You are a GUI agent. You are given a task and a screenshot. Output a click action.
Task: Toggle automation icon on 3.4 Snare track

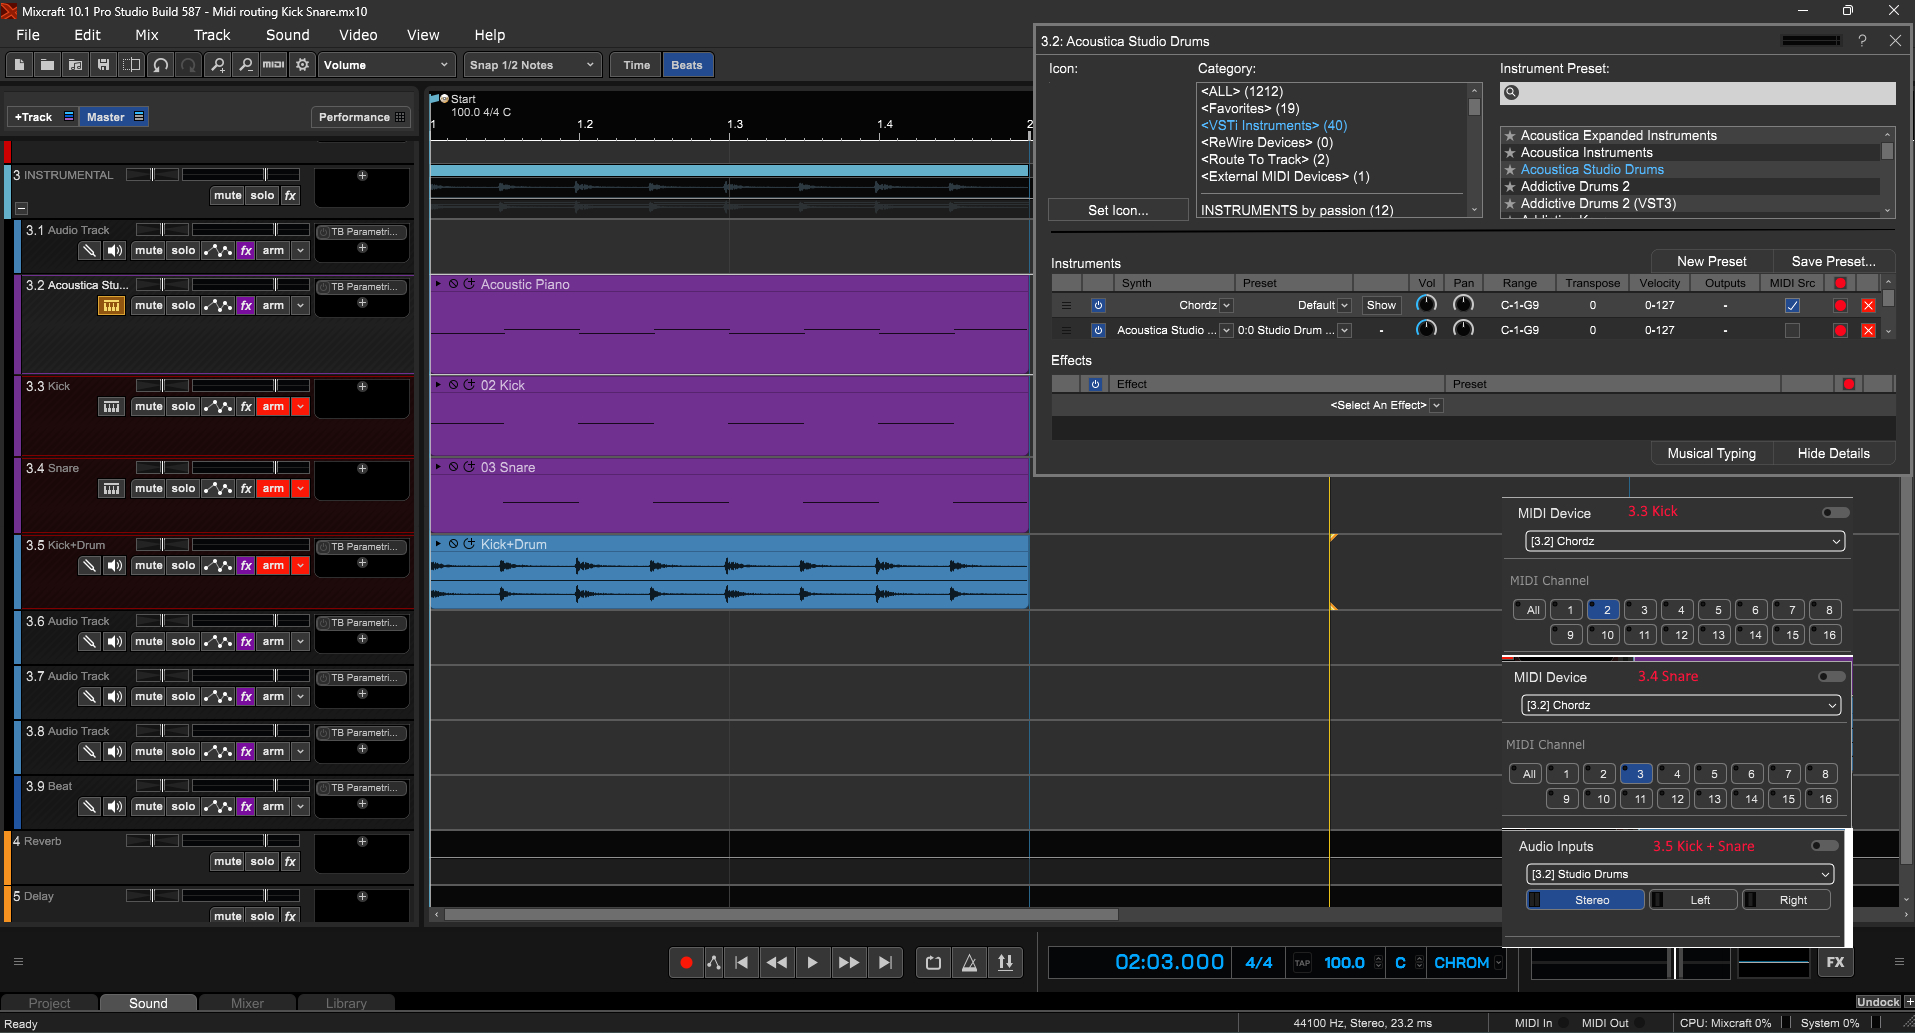point(218,489)
